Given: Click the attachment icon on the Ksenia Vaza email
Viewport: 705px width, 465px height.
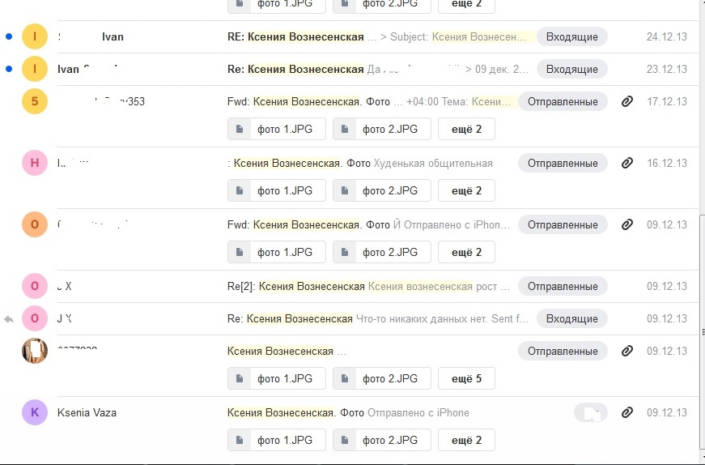Looking at the screenshot, I should click(627, 412).
